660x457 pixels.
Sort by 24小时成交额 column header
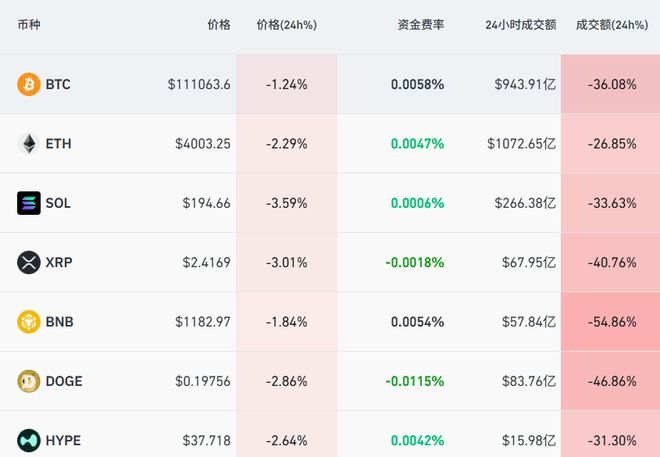(x=521, y=25)
